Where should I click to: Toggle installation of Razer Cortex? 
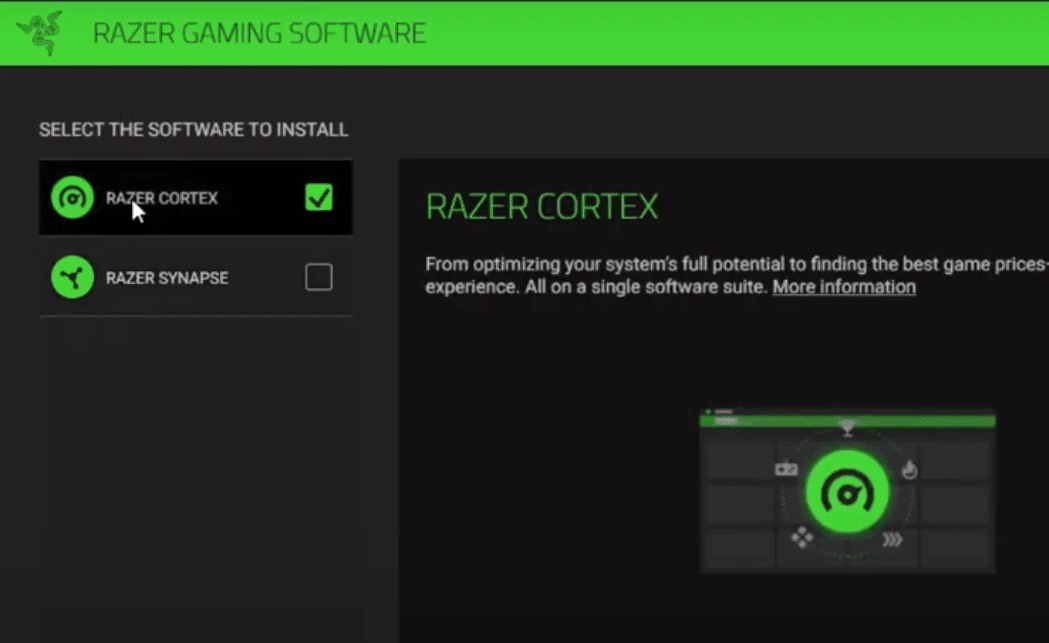coord(318,198)
